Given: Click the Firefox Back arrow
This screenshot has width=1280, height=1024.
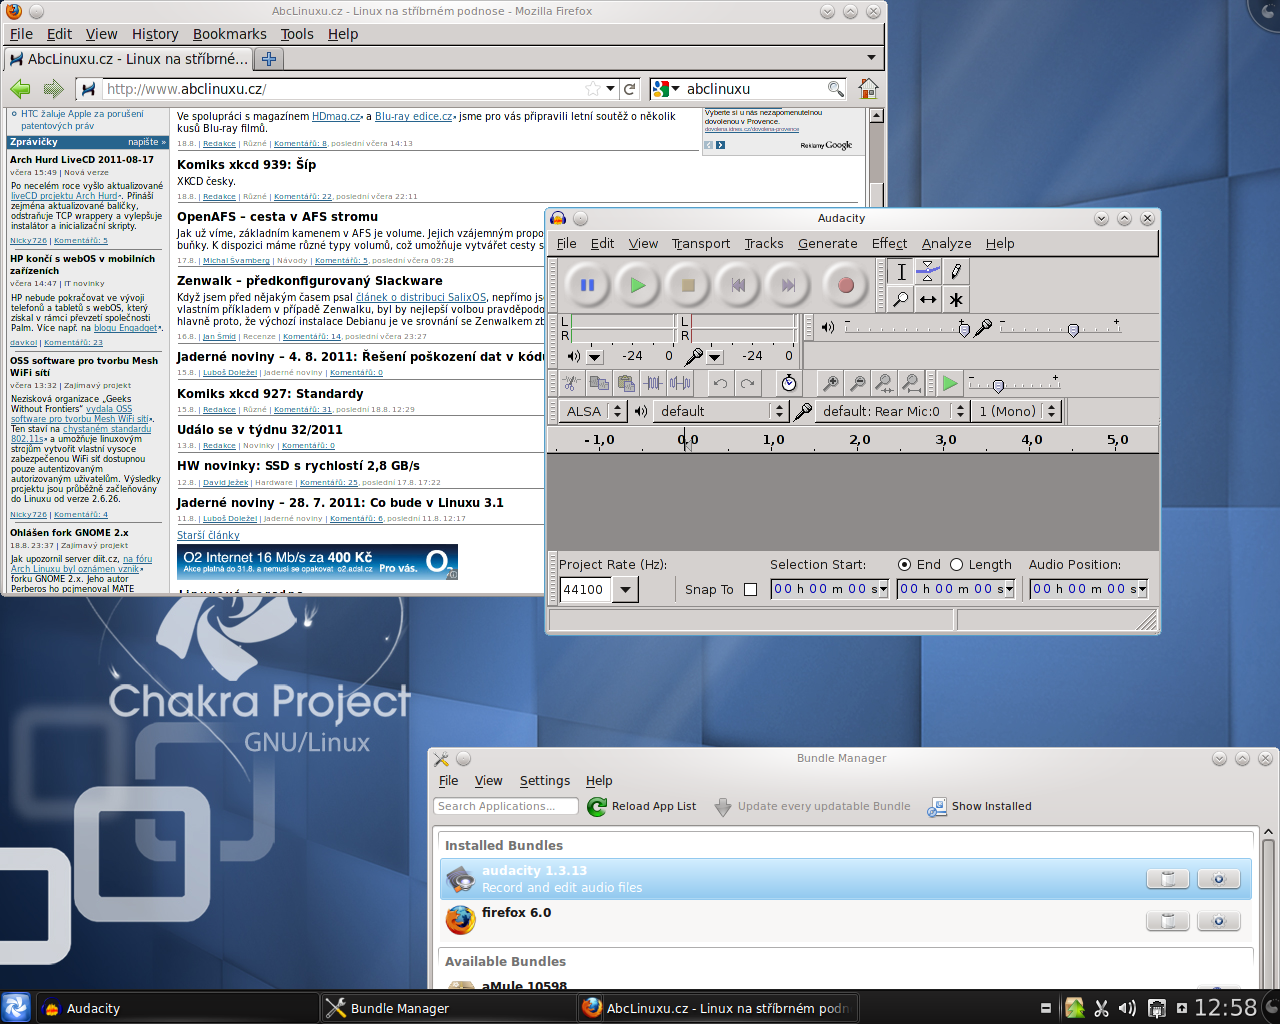Looking at the screenshot, I should [x=20, y=89].
